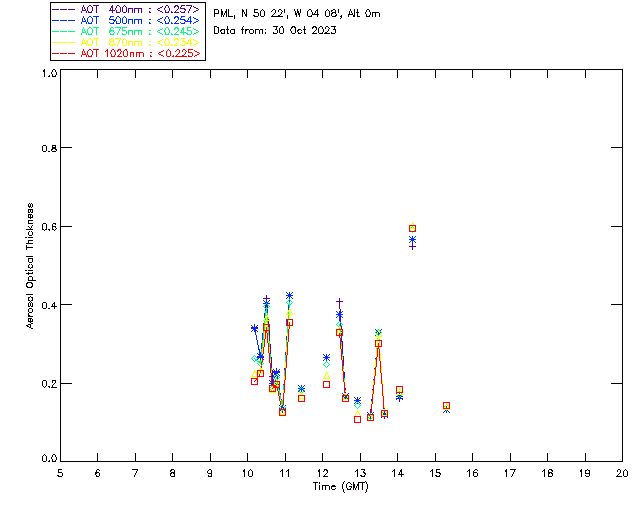This screenshot has height=512, width=640.
Task: Click the AOT 1020nm legend entry
Action: coord(127,53)
